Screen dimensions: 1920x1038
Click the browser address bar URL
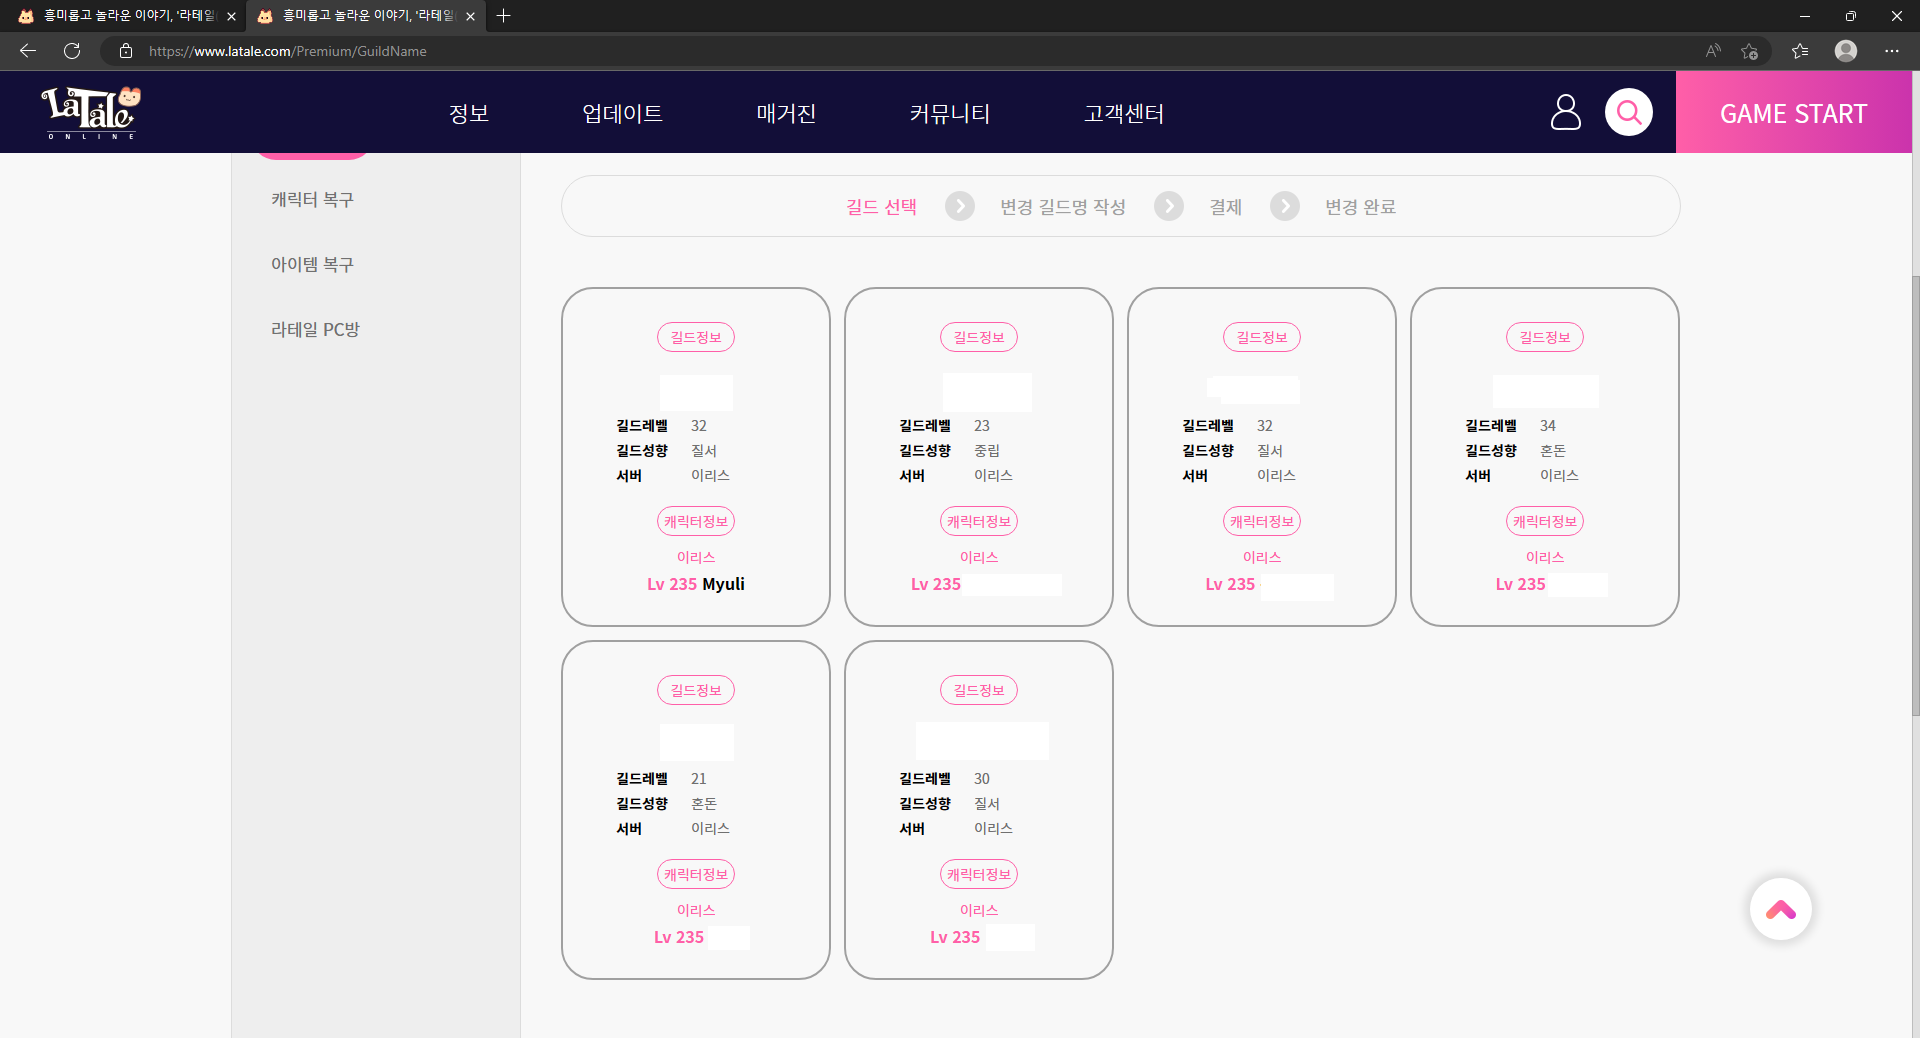pyautogui.click(x=288, y=51)
